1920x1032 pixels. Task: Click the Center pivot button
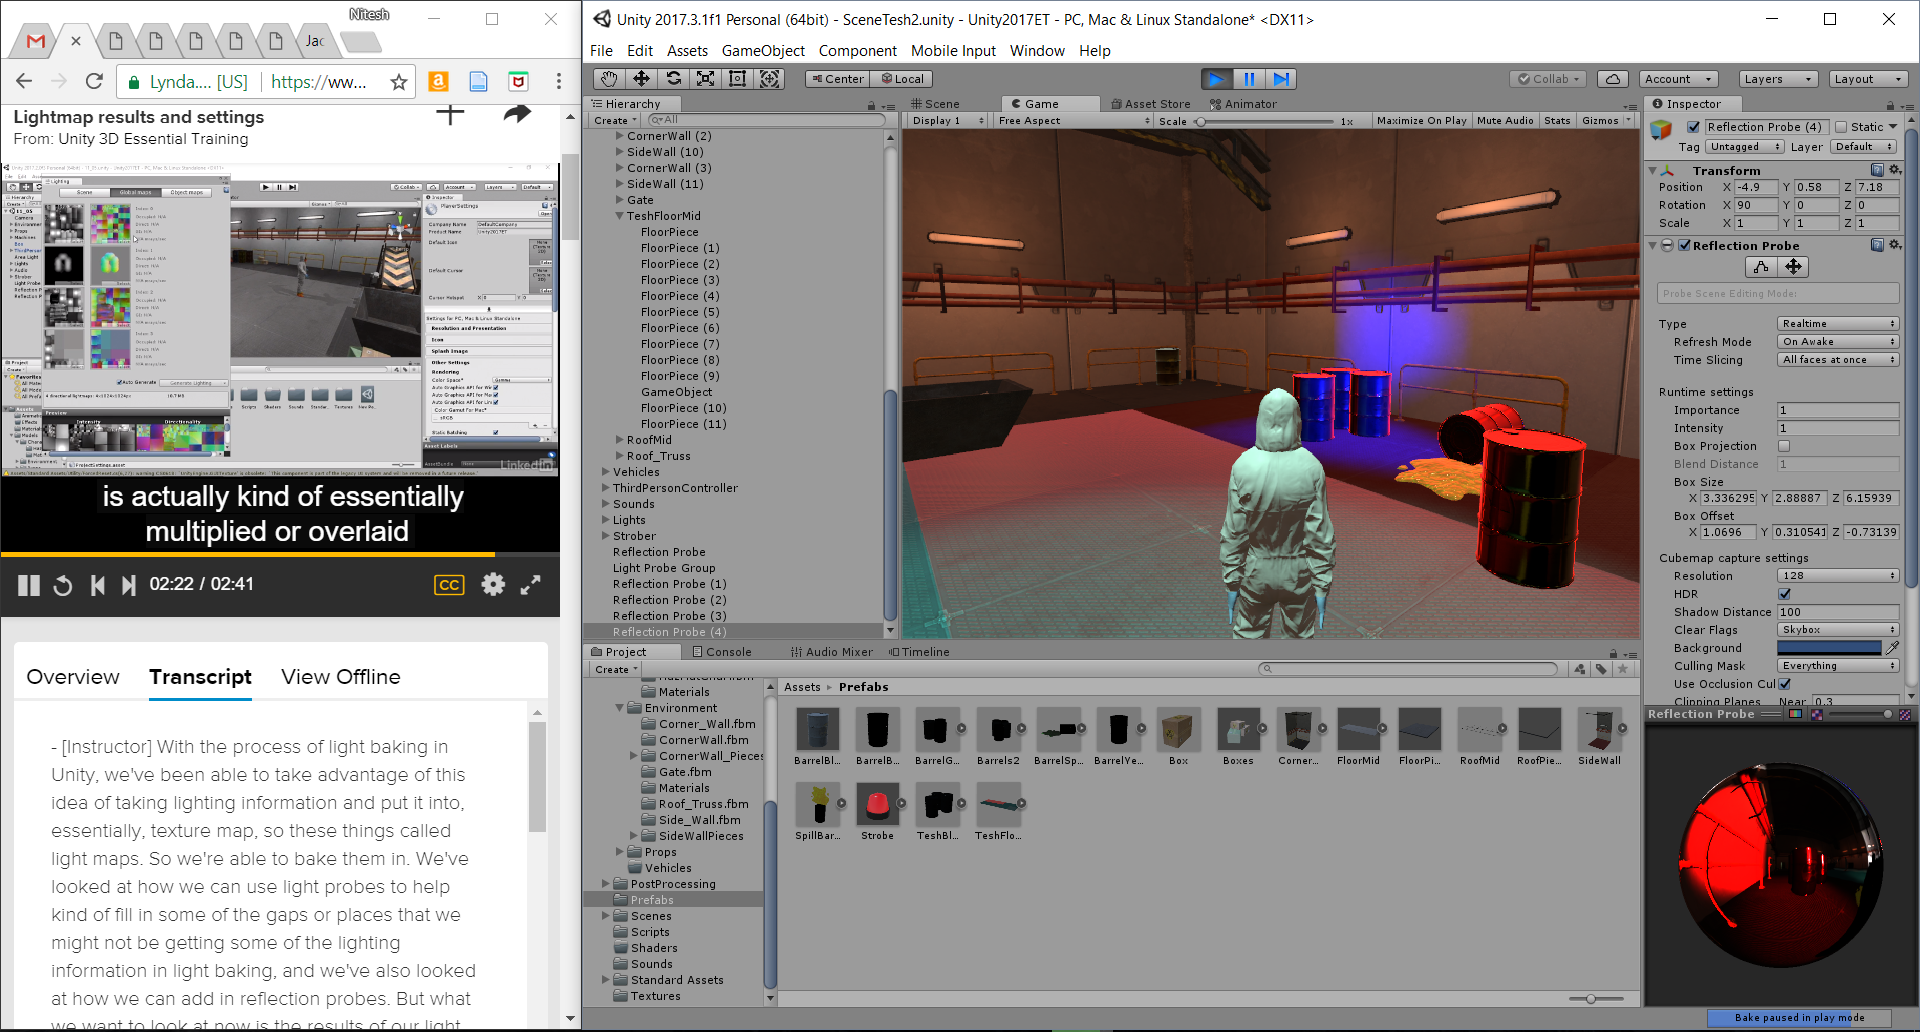(837, 79)
